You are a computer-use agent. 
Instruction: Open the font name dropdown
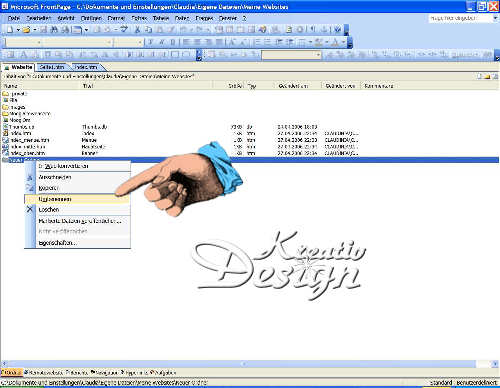point(109,43)
